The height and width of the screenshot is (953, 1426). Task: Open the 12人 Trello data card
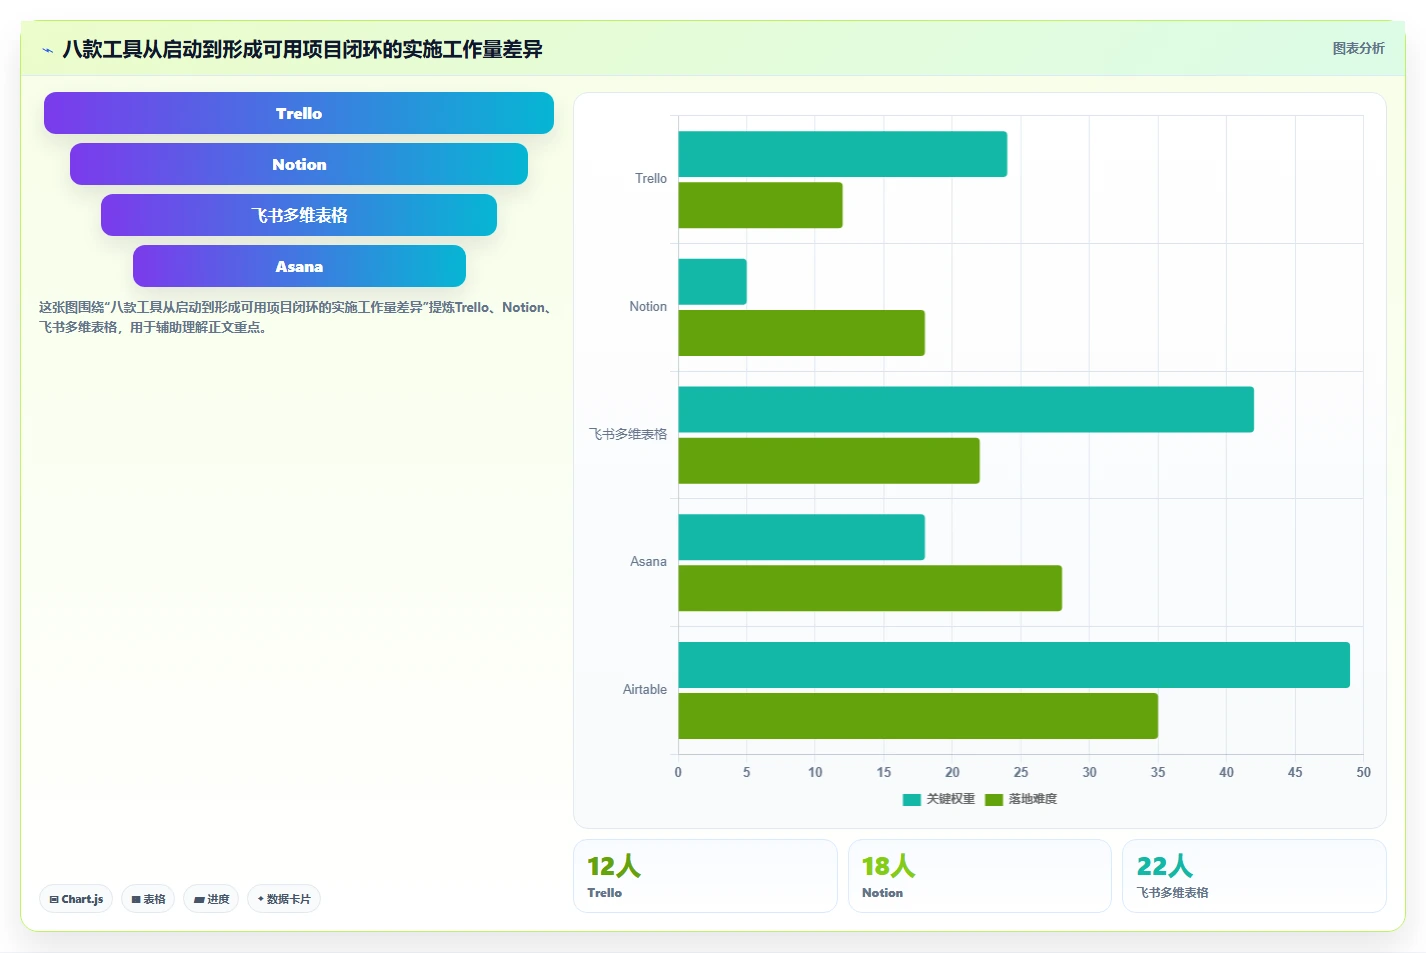point(705,876)
